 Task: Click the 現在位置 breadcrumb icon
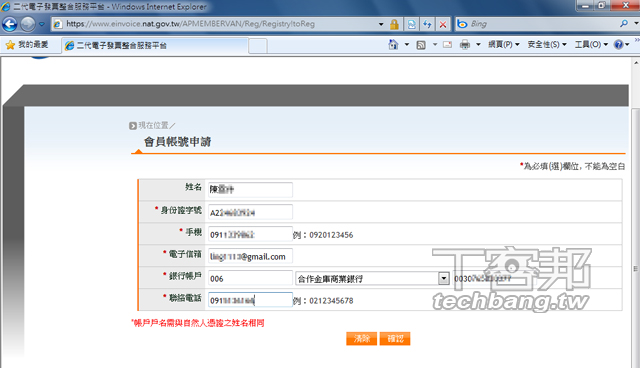point(133,126)
